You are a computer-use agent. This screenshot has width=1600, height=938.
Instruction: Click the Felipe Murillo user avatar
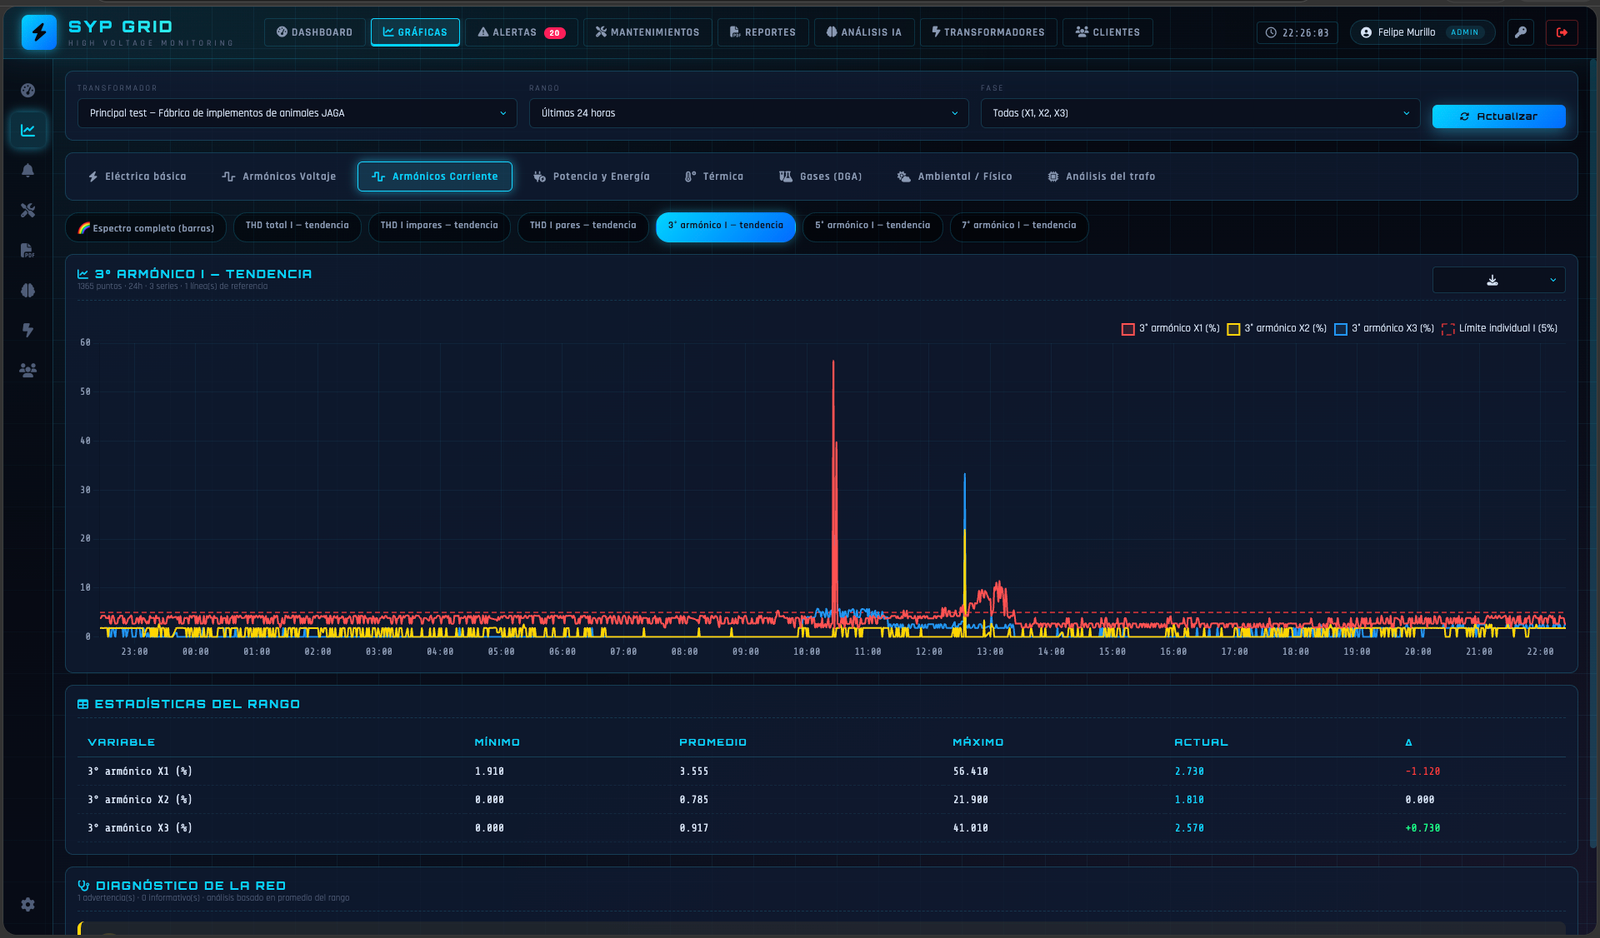[1366, 32]
